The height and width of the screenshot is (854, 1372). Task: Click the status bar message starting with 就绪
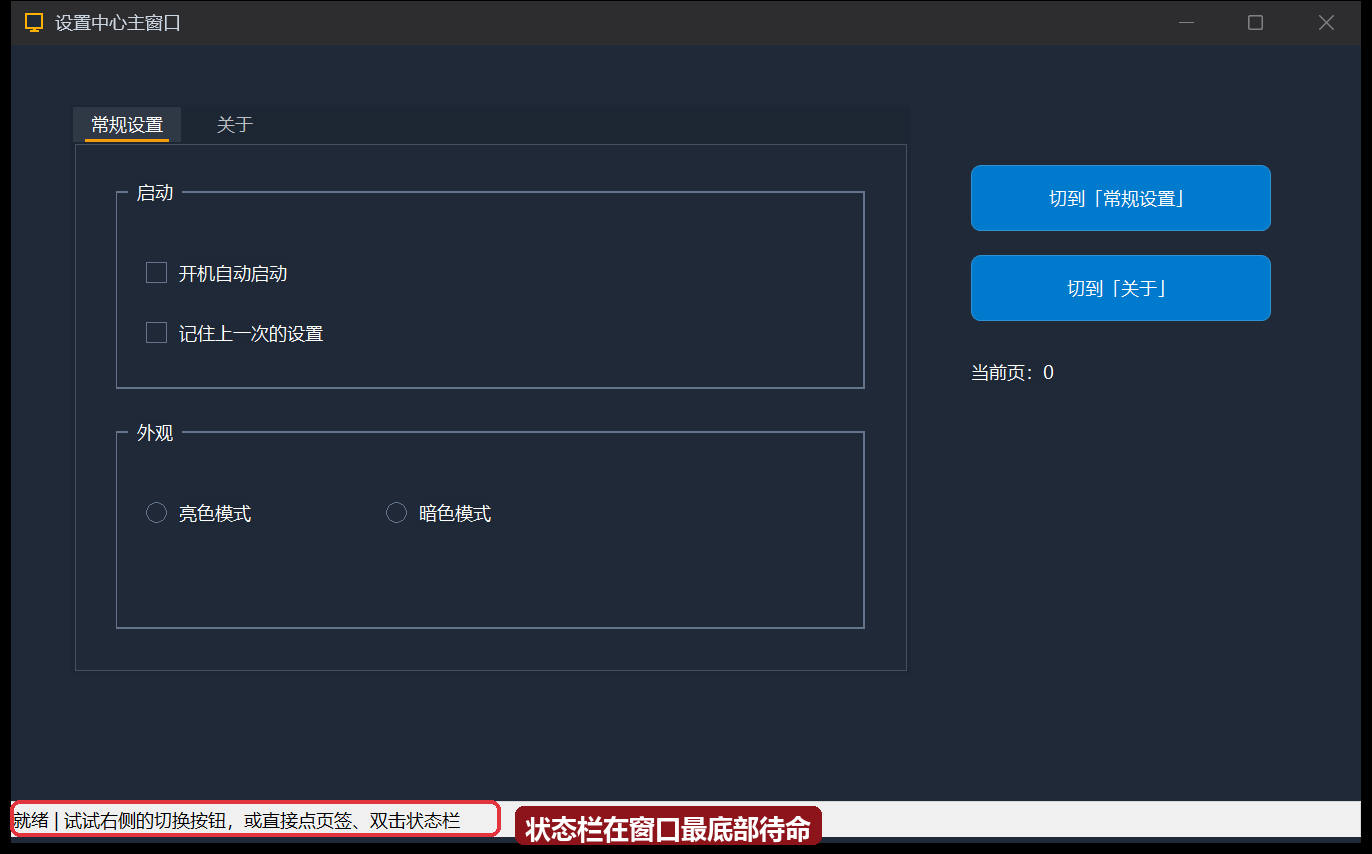237,821
